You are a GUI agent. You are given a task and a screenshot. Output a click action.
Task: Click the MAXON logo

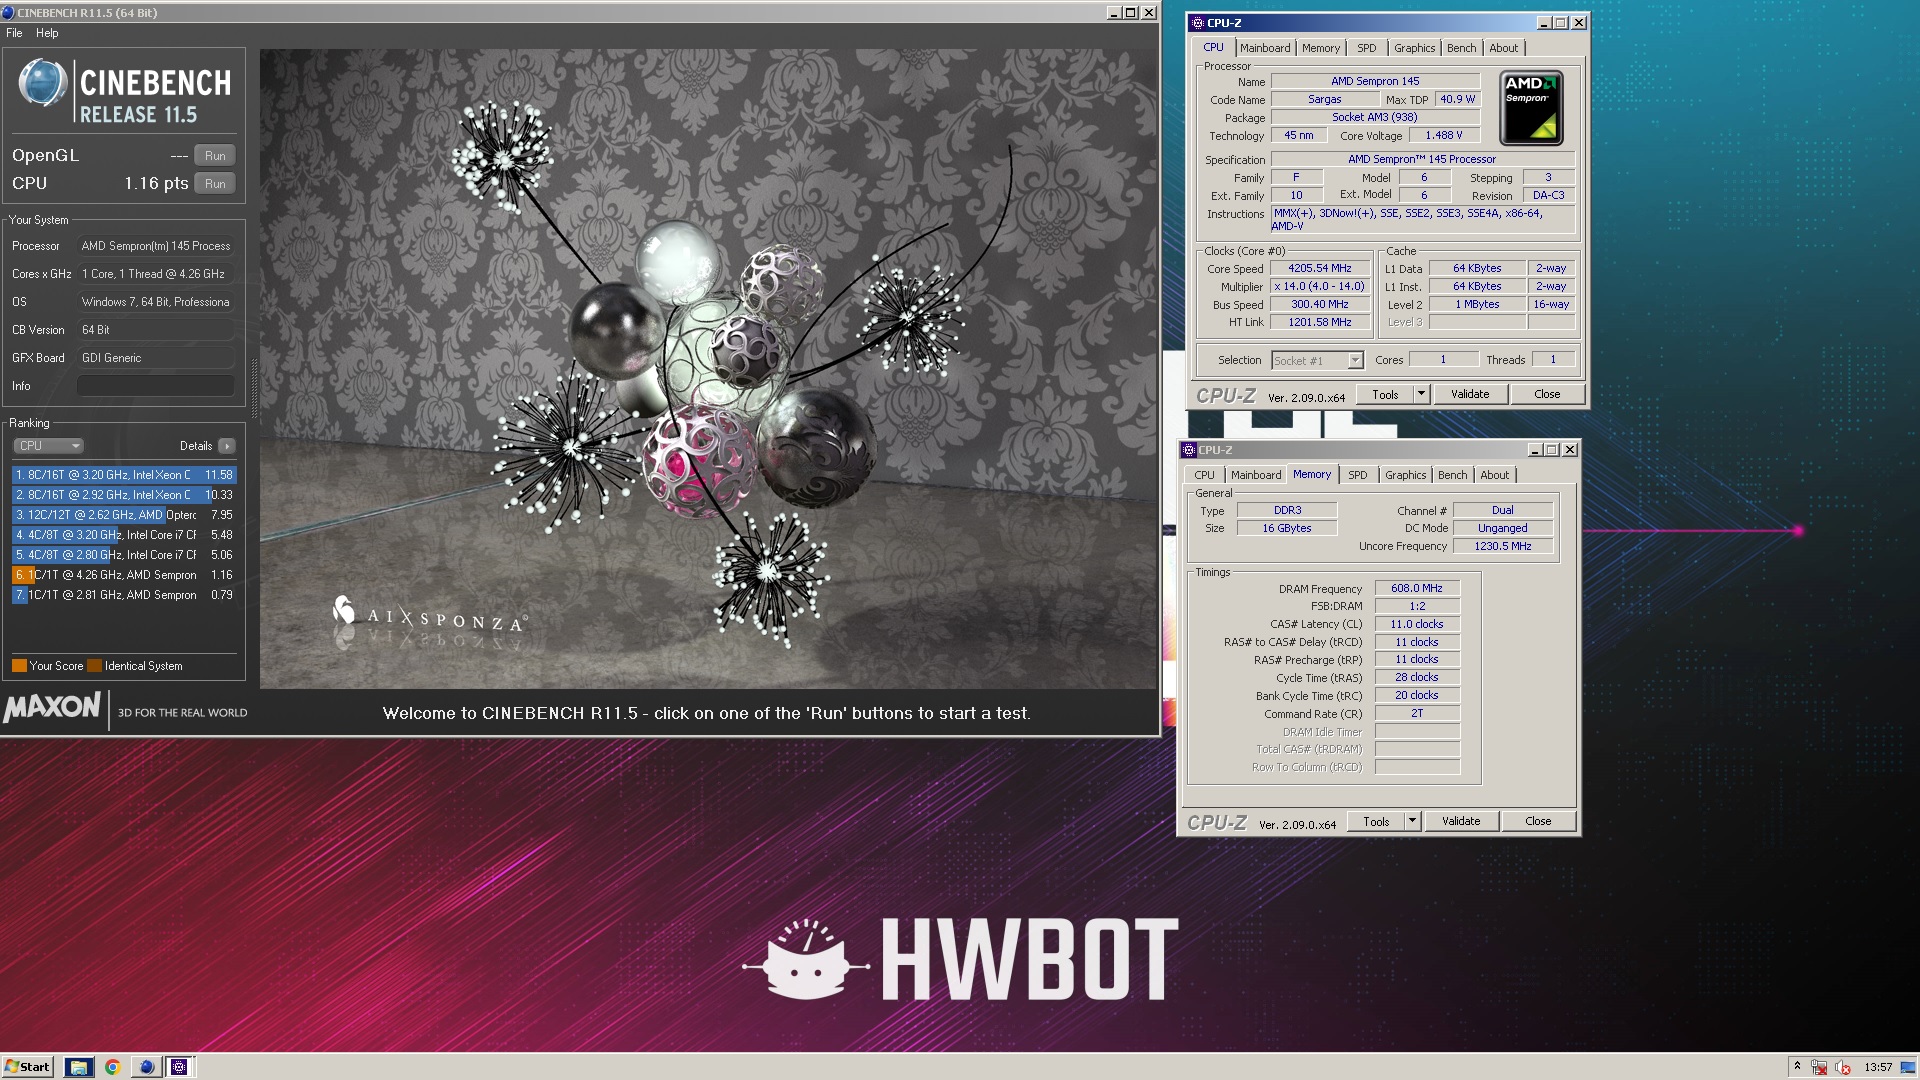(52, 708)
